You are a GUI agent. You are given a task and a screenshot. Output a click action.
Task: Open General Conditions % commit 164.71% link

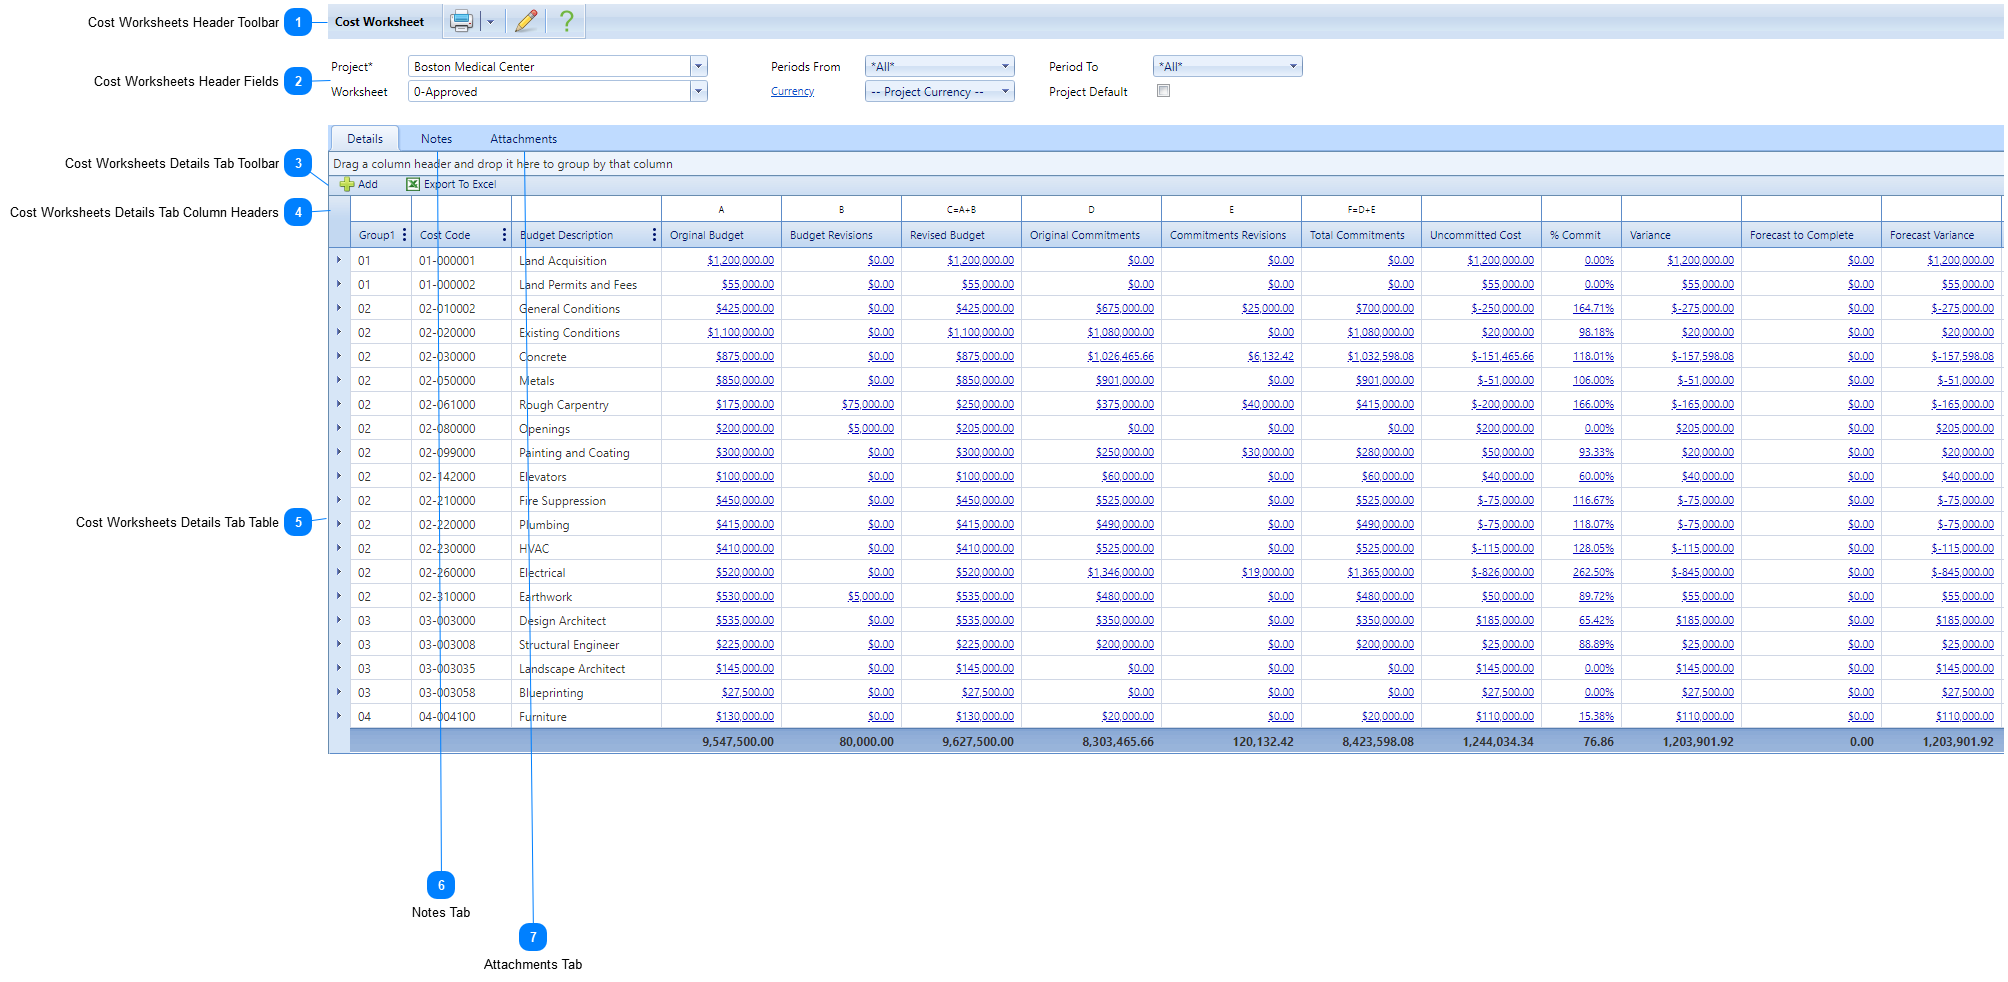(x=1593, y=308)
